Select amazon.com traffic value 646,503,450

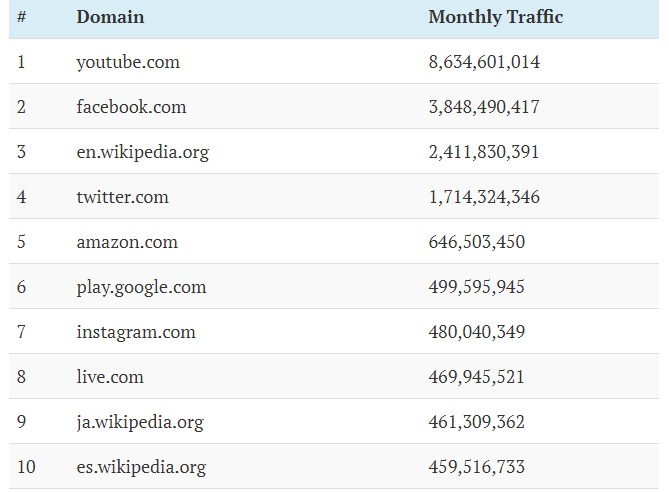pyautogui.click(x=476, y=242)
